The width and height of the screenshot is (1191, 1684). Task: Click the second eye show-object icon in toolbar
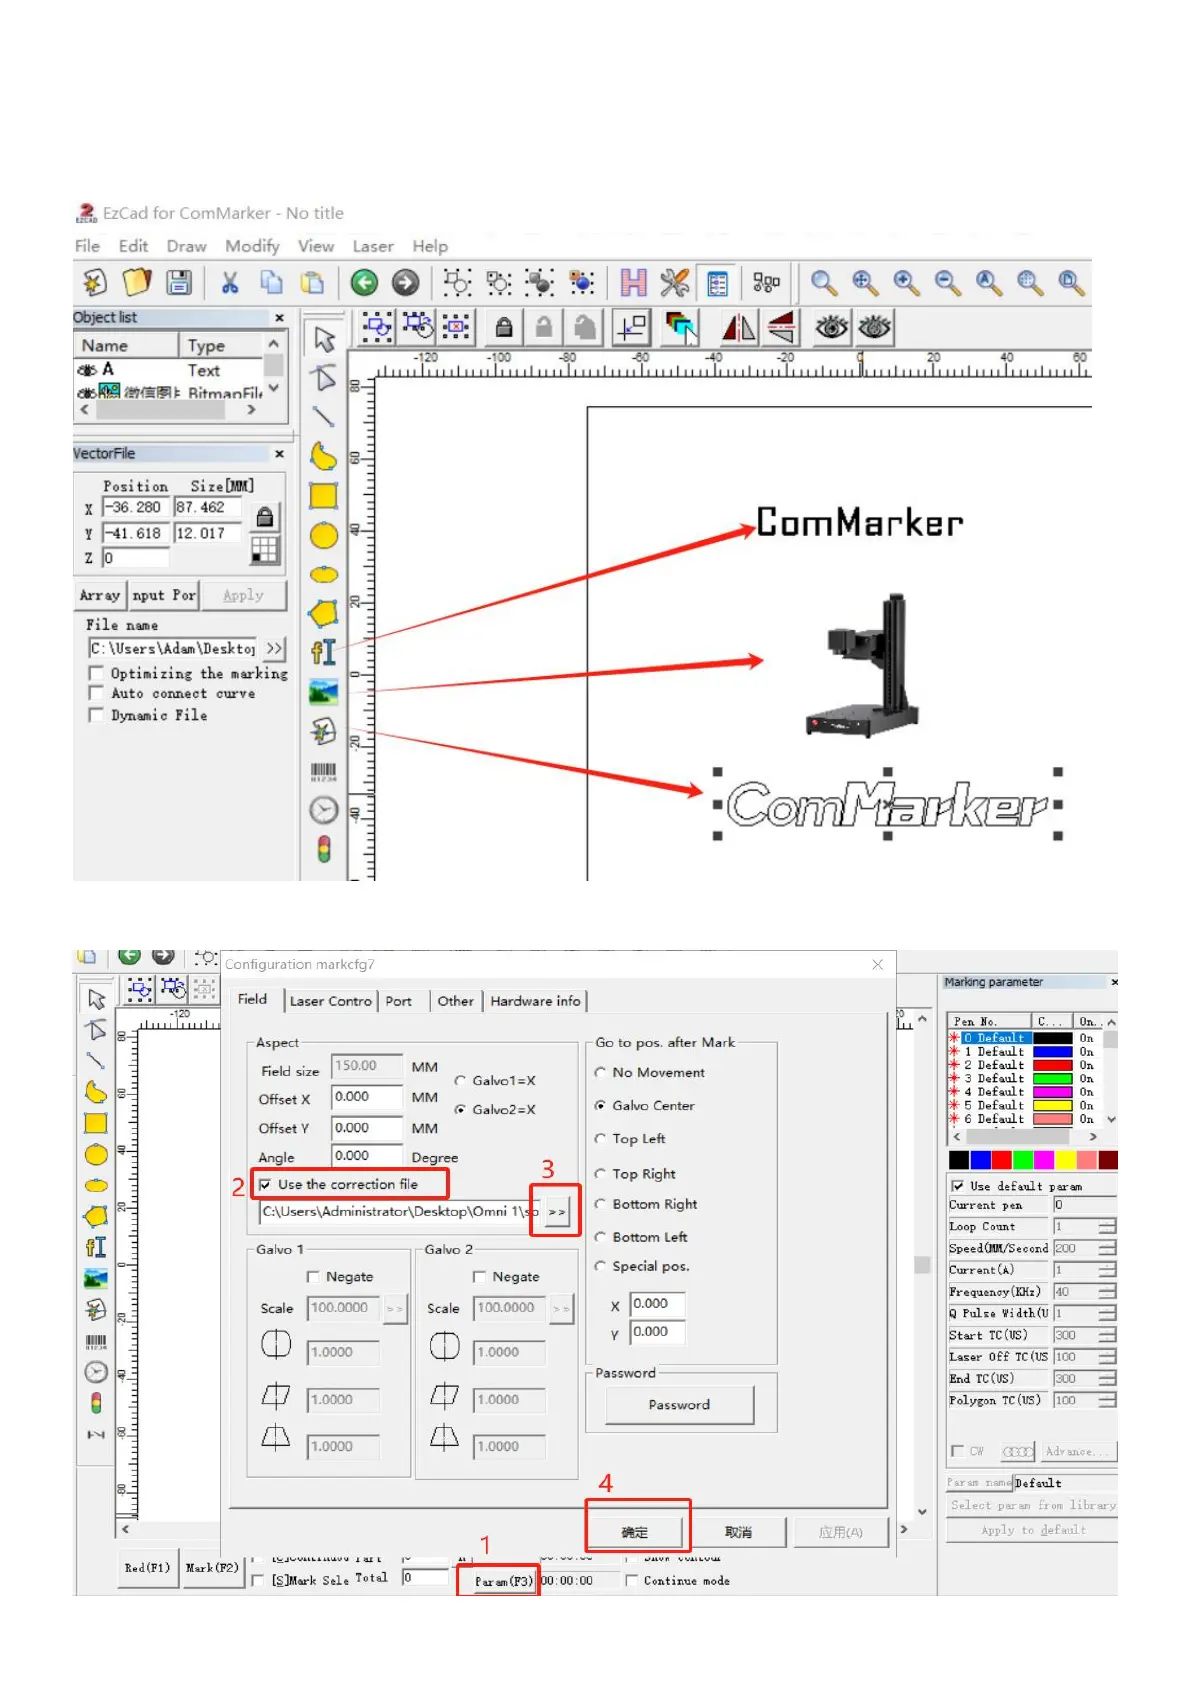[874, 327]
